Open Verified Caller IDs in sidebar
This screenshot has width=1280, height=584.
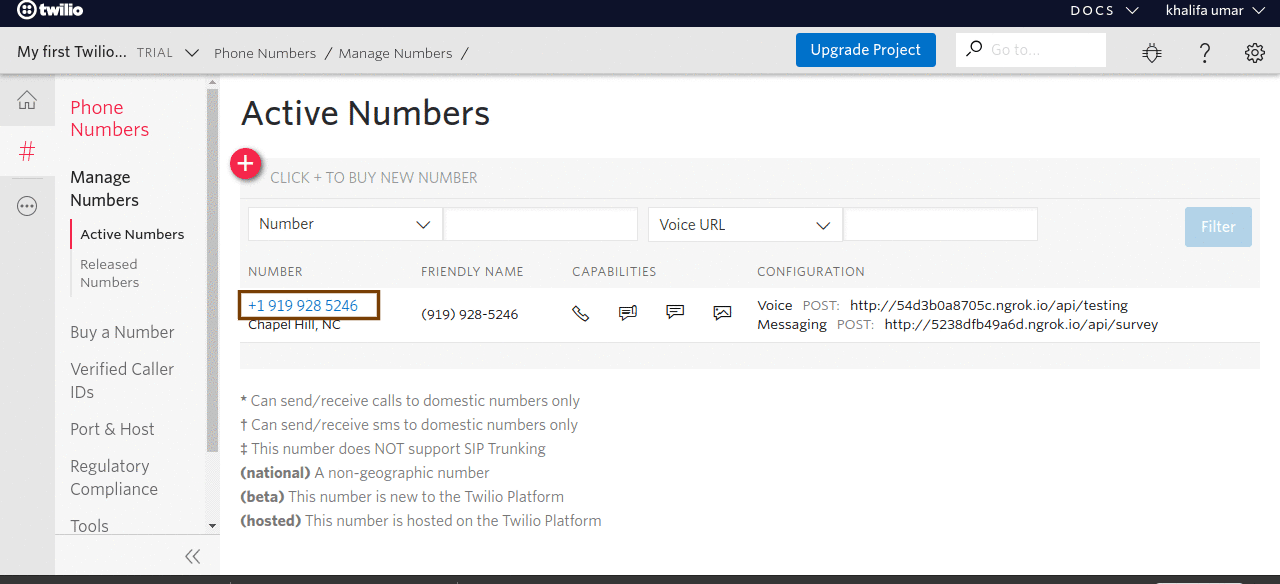coord(122,380)
